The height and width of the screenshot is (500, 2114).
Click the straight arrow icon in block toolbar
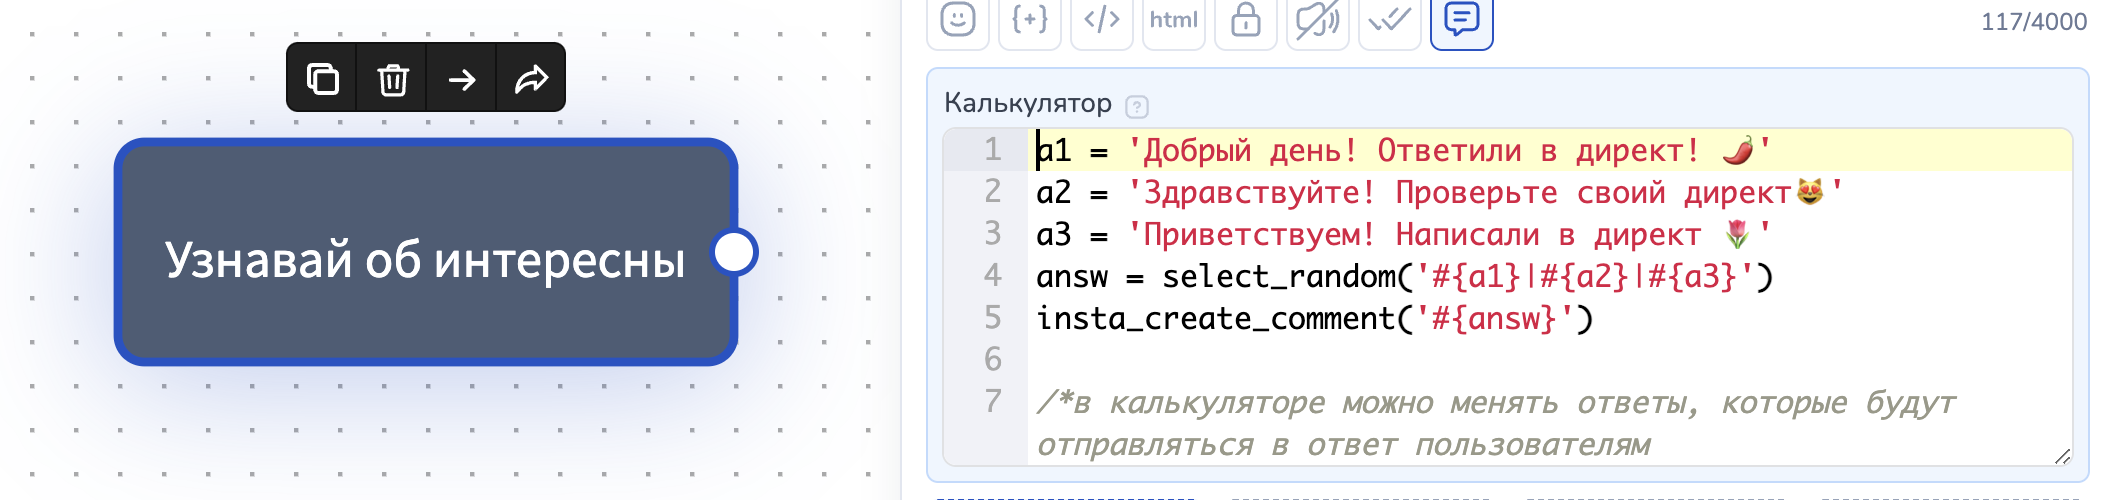click(462, 78)
